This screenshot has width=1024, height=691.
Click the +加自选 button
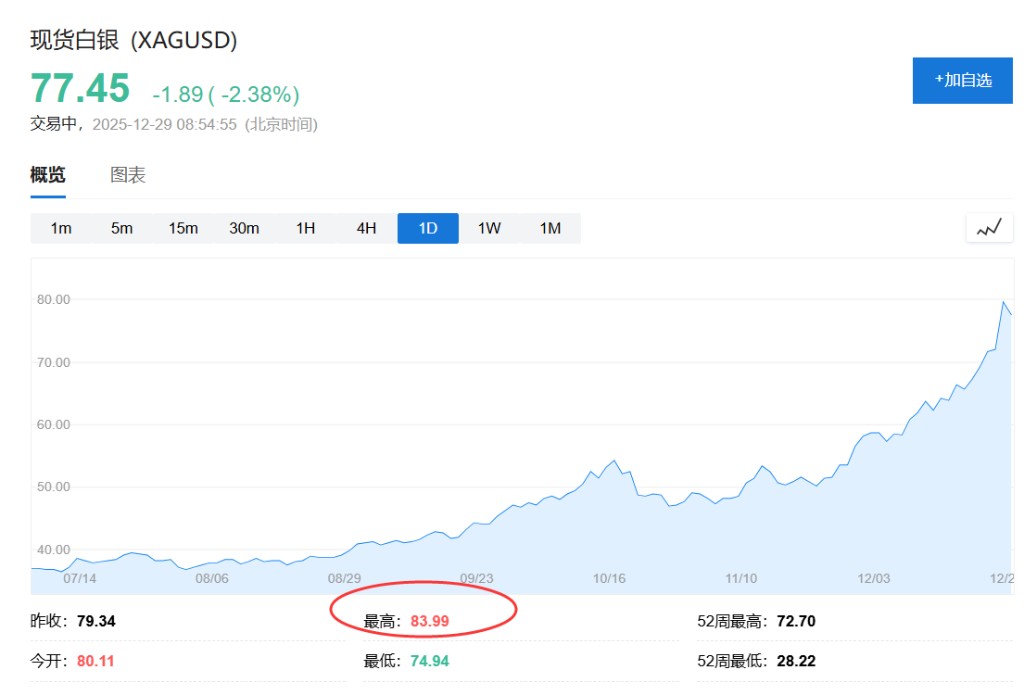coord(962,80)
